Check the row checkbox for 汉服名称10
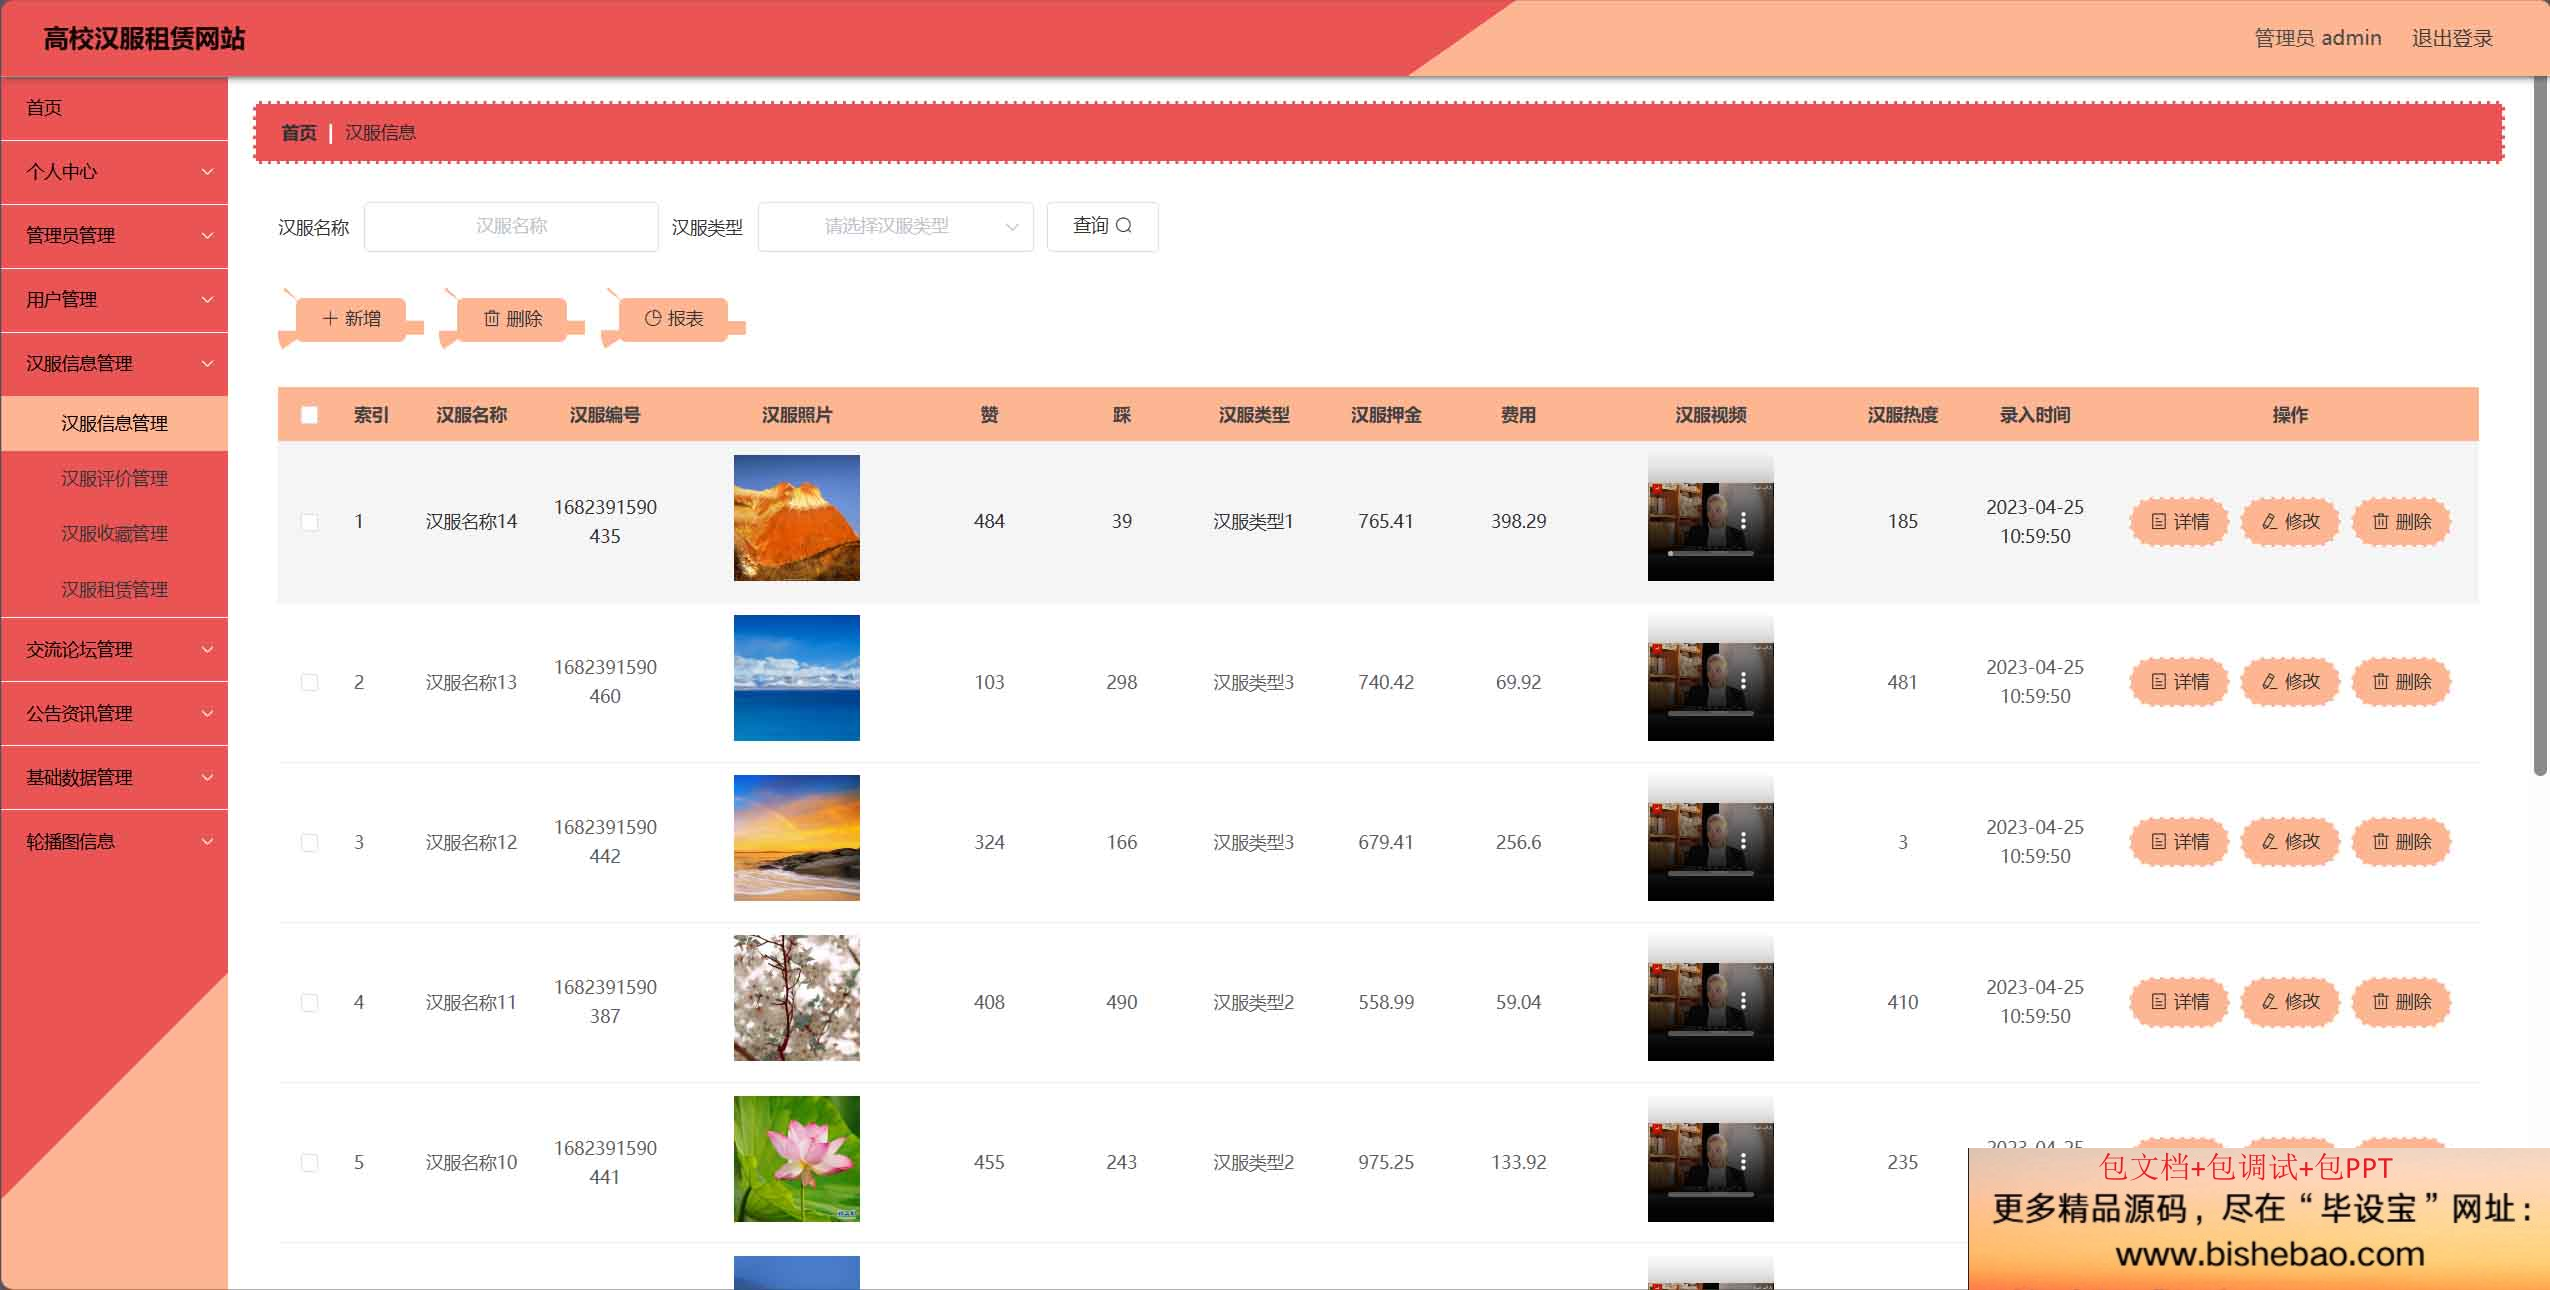Image resolution: width=2550 pixels, height=1290 pixels. pyautogui.click(x=309, y=1162)
